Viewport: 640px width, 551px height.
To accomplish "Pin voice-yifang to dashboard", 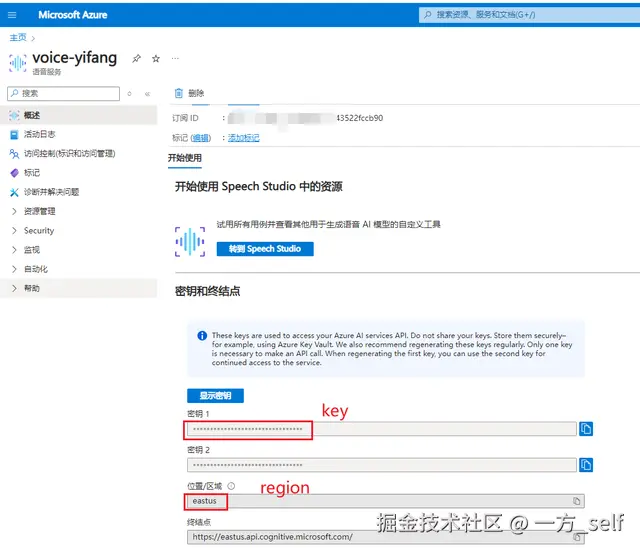I will click(136, 59).
